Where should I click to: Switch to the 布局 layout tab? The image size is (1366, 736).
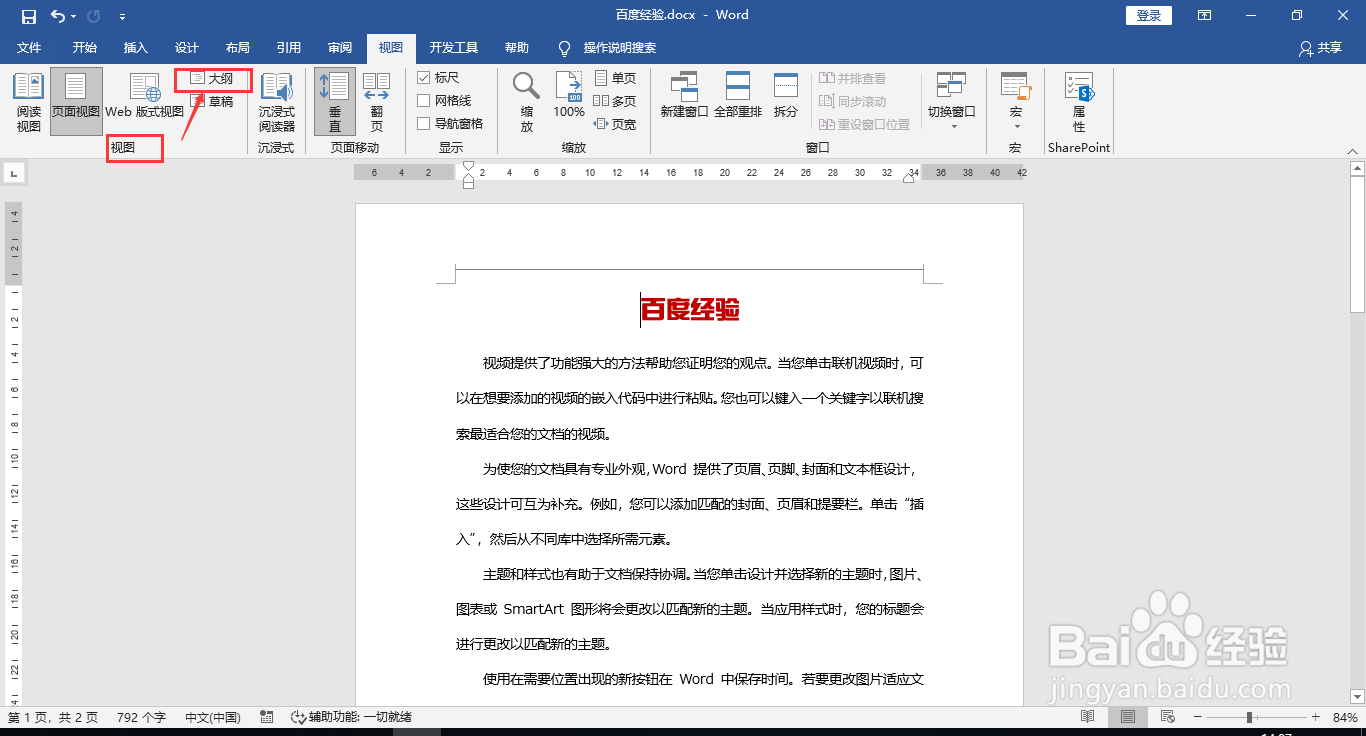pos(238,48)
